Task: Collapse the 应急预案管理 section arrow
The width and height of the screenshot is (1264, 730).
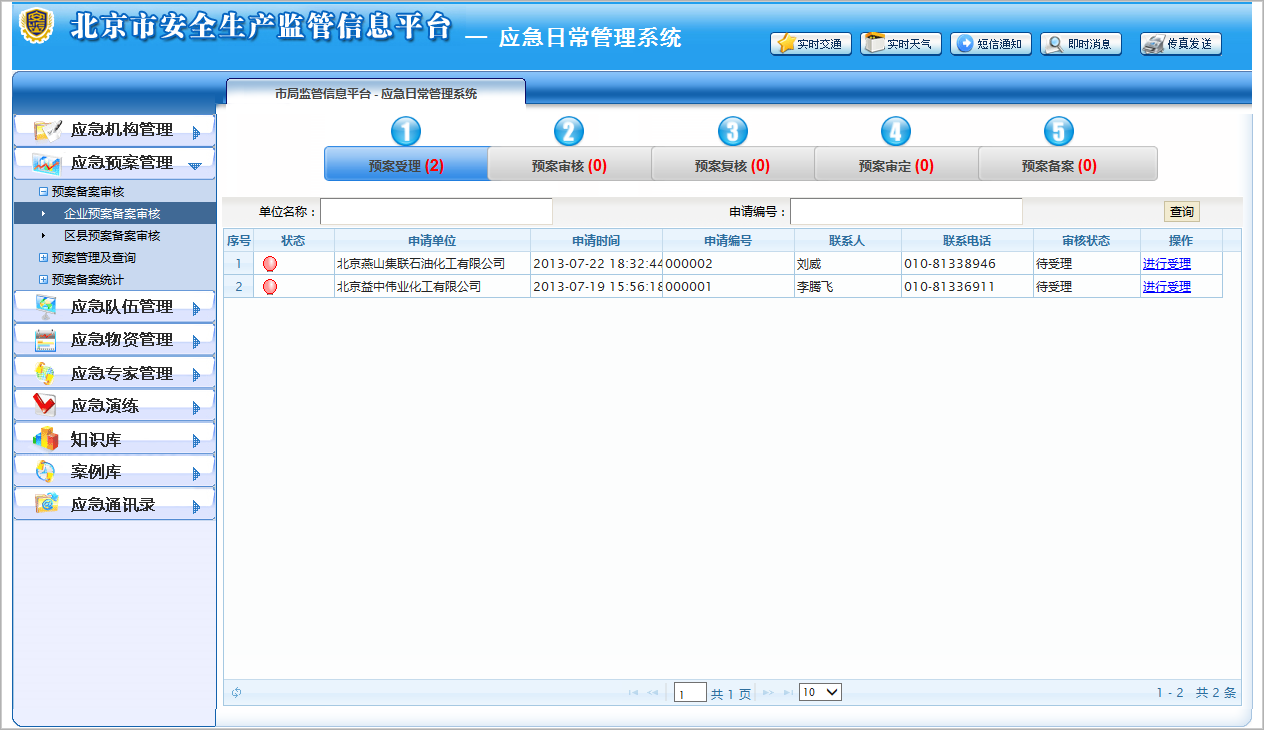Action: (195, 166)
